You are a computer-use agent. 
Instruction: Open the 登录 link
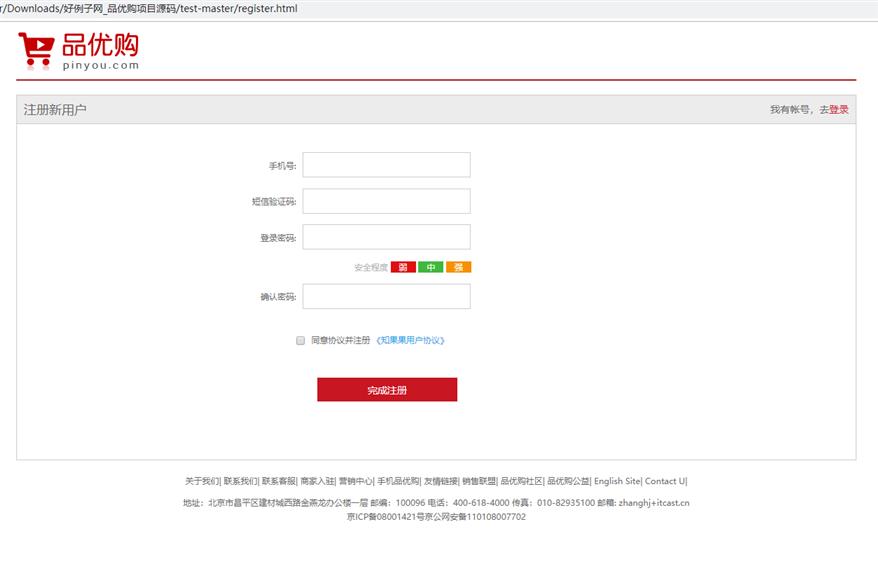838,110
